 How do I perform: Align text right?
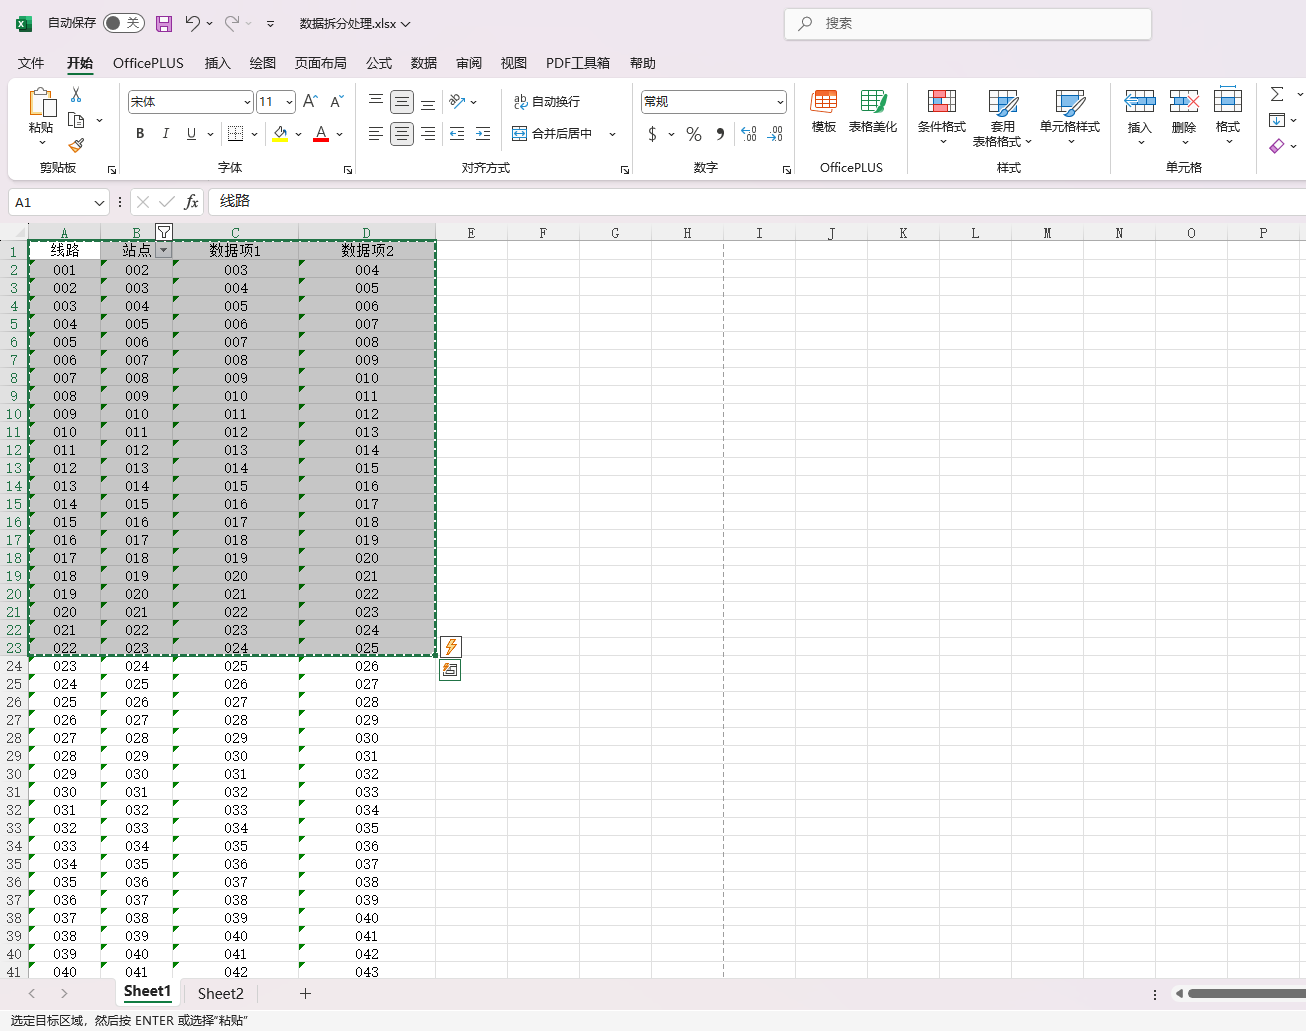click(428, 133)
